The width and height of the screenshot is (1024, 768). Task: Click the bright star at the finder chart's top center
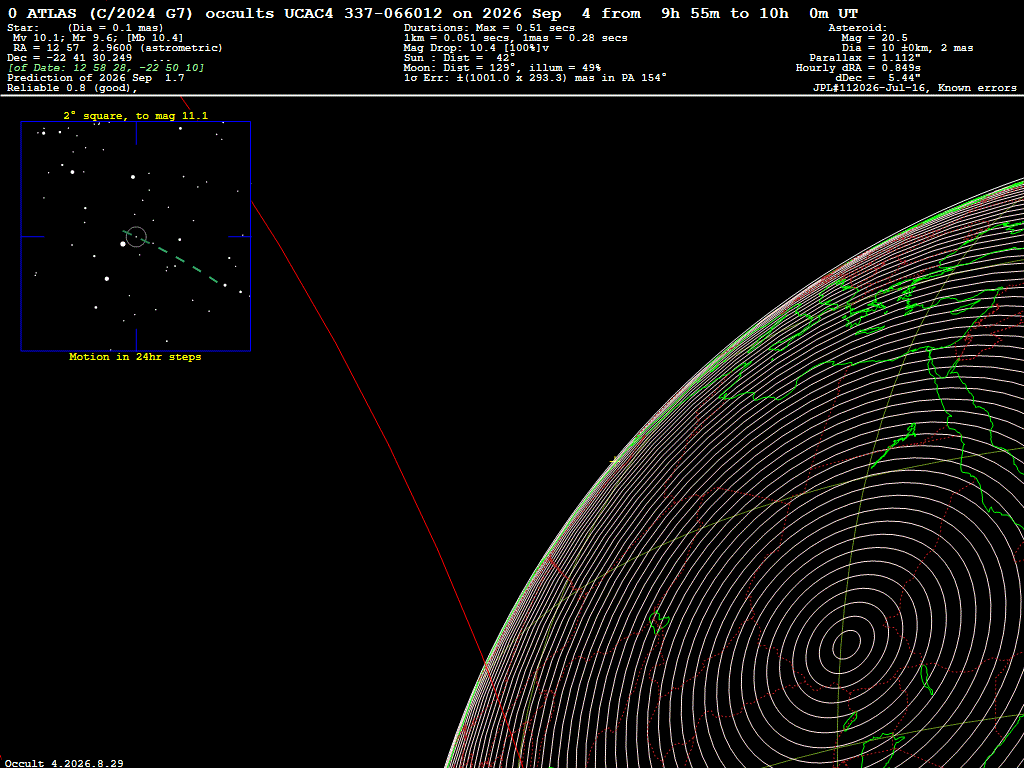pos(133,177)
